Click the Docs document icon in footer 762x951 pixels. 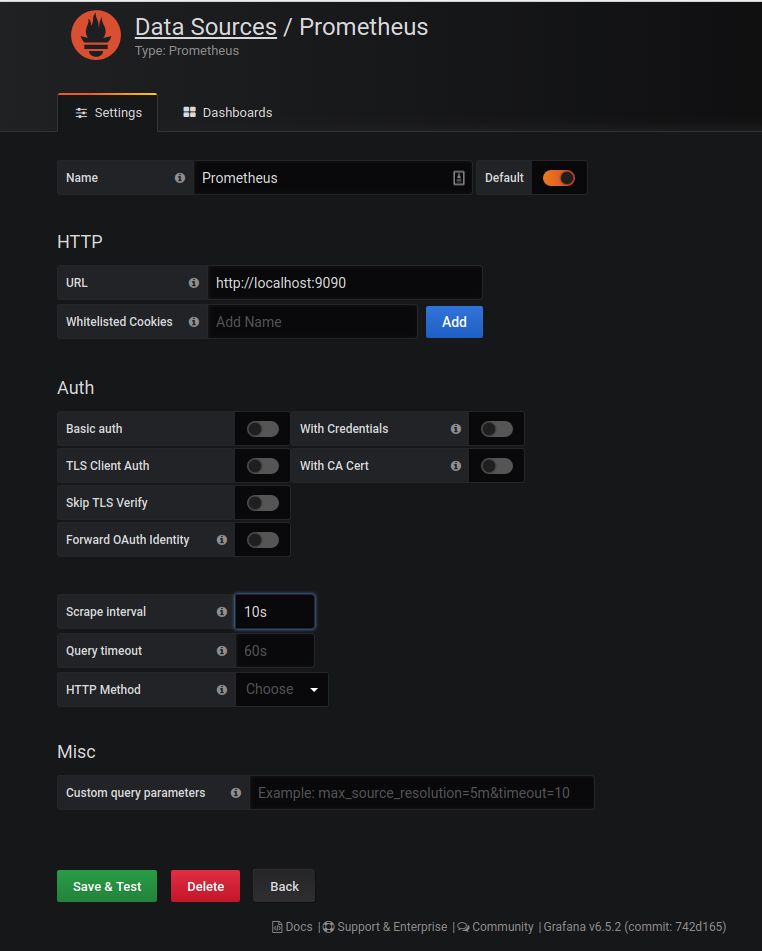click(x=277, y=927)
